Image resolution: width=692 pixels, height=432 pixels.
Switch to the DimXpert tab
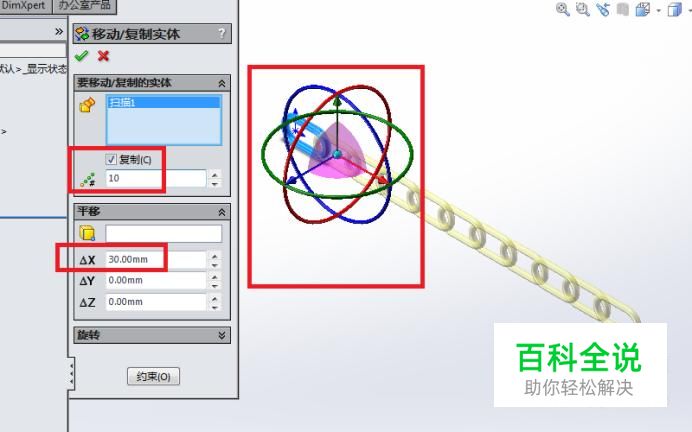25,6
